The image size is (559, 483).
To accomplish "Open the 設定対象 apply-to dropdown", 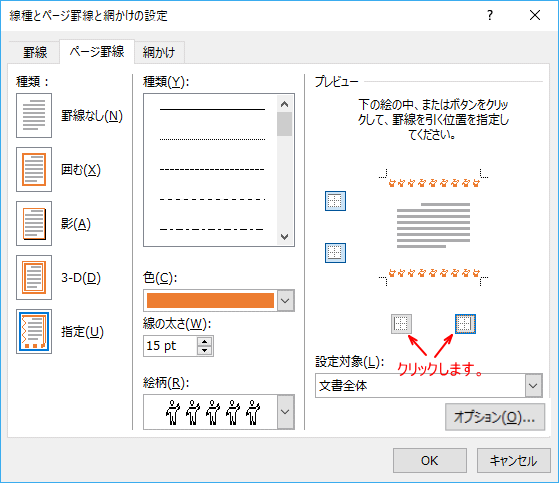I will [533, 385].
